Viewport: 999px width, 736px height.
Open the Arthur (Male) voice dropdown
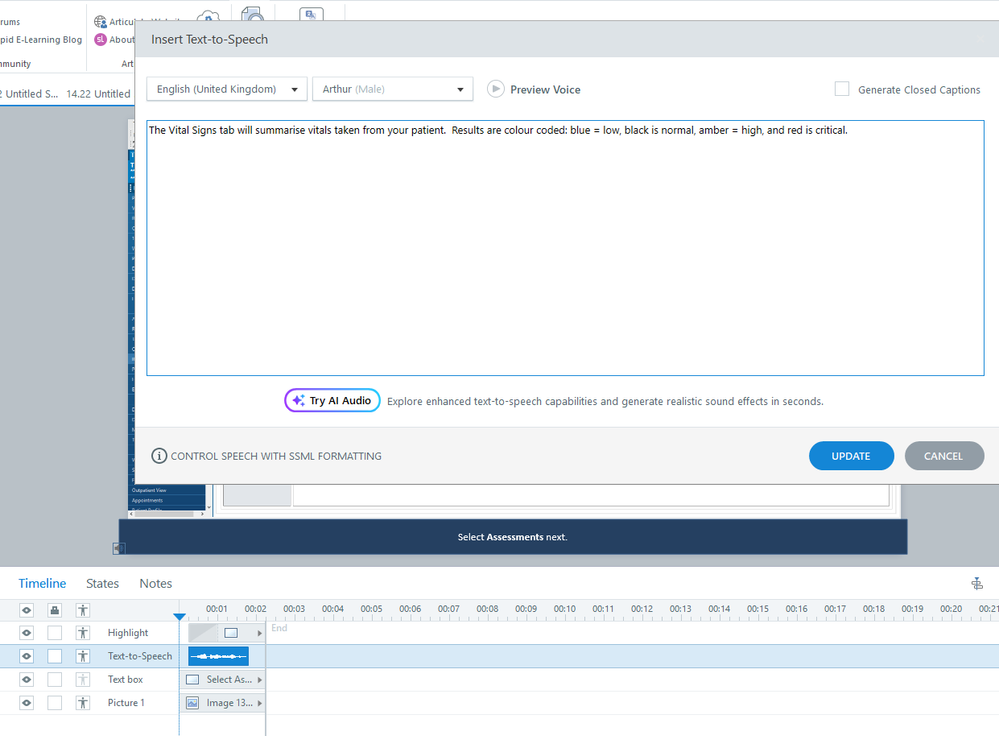coord(392,89)
